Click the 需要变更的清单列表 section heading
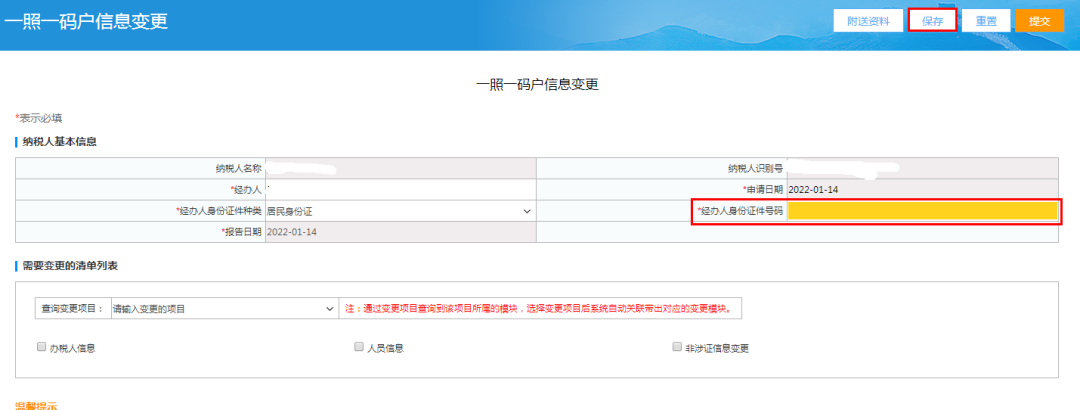This screenshot has width=1080, height=410. click(70, 265)
